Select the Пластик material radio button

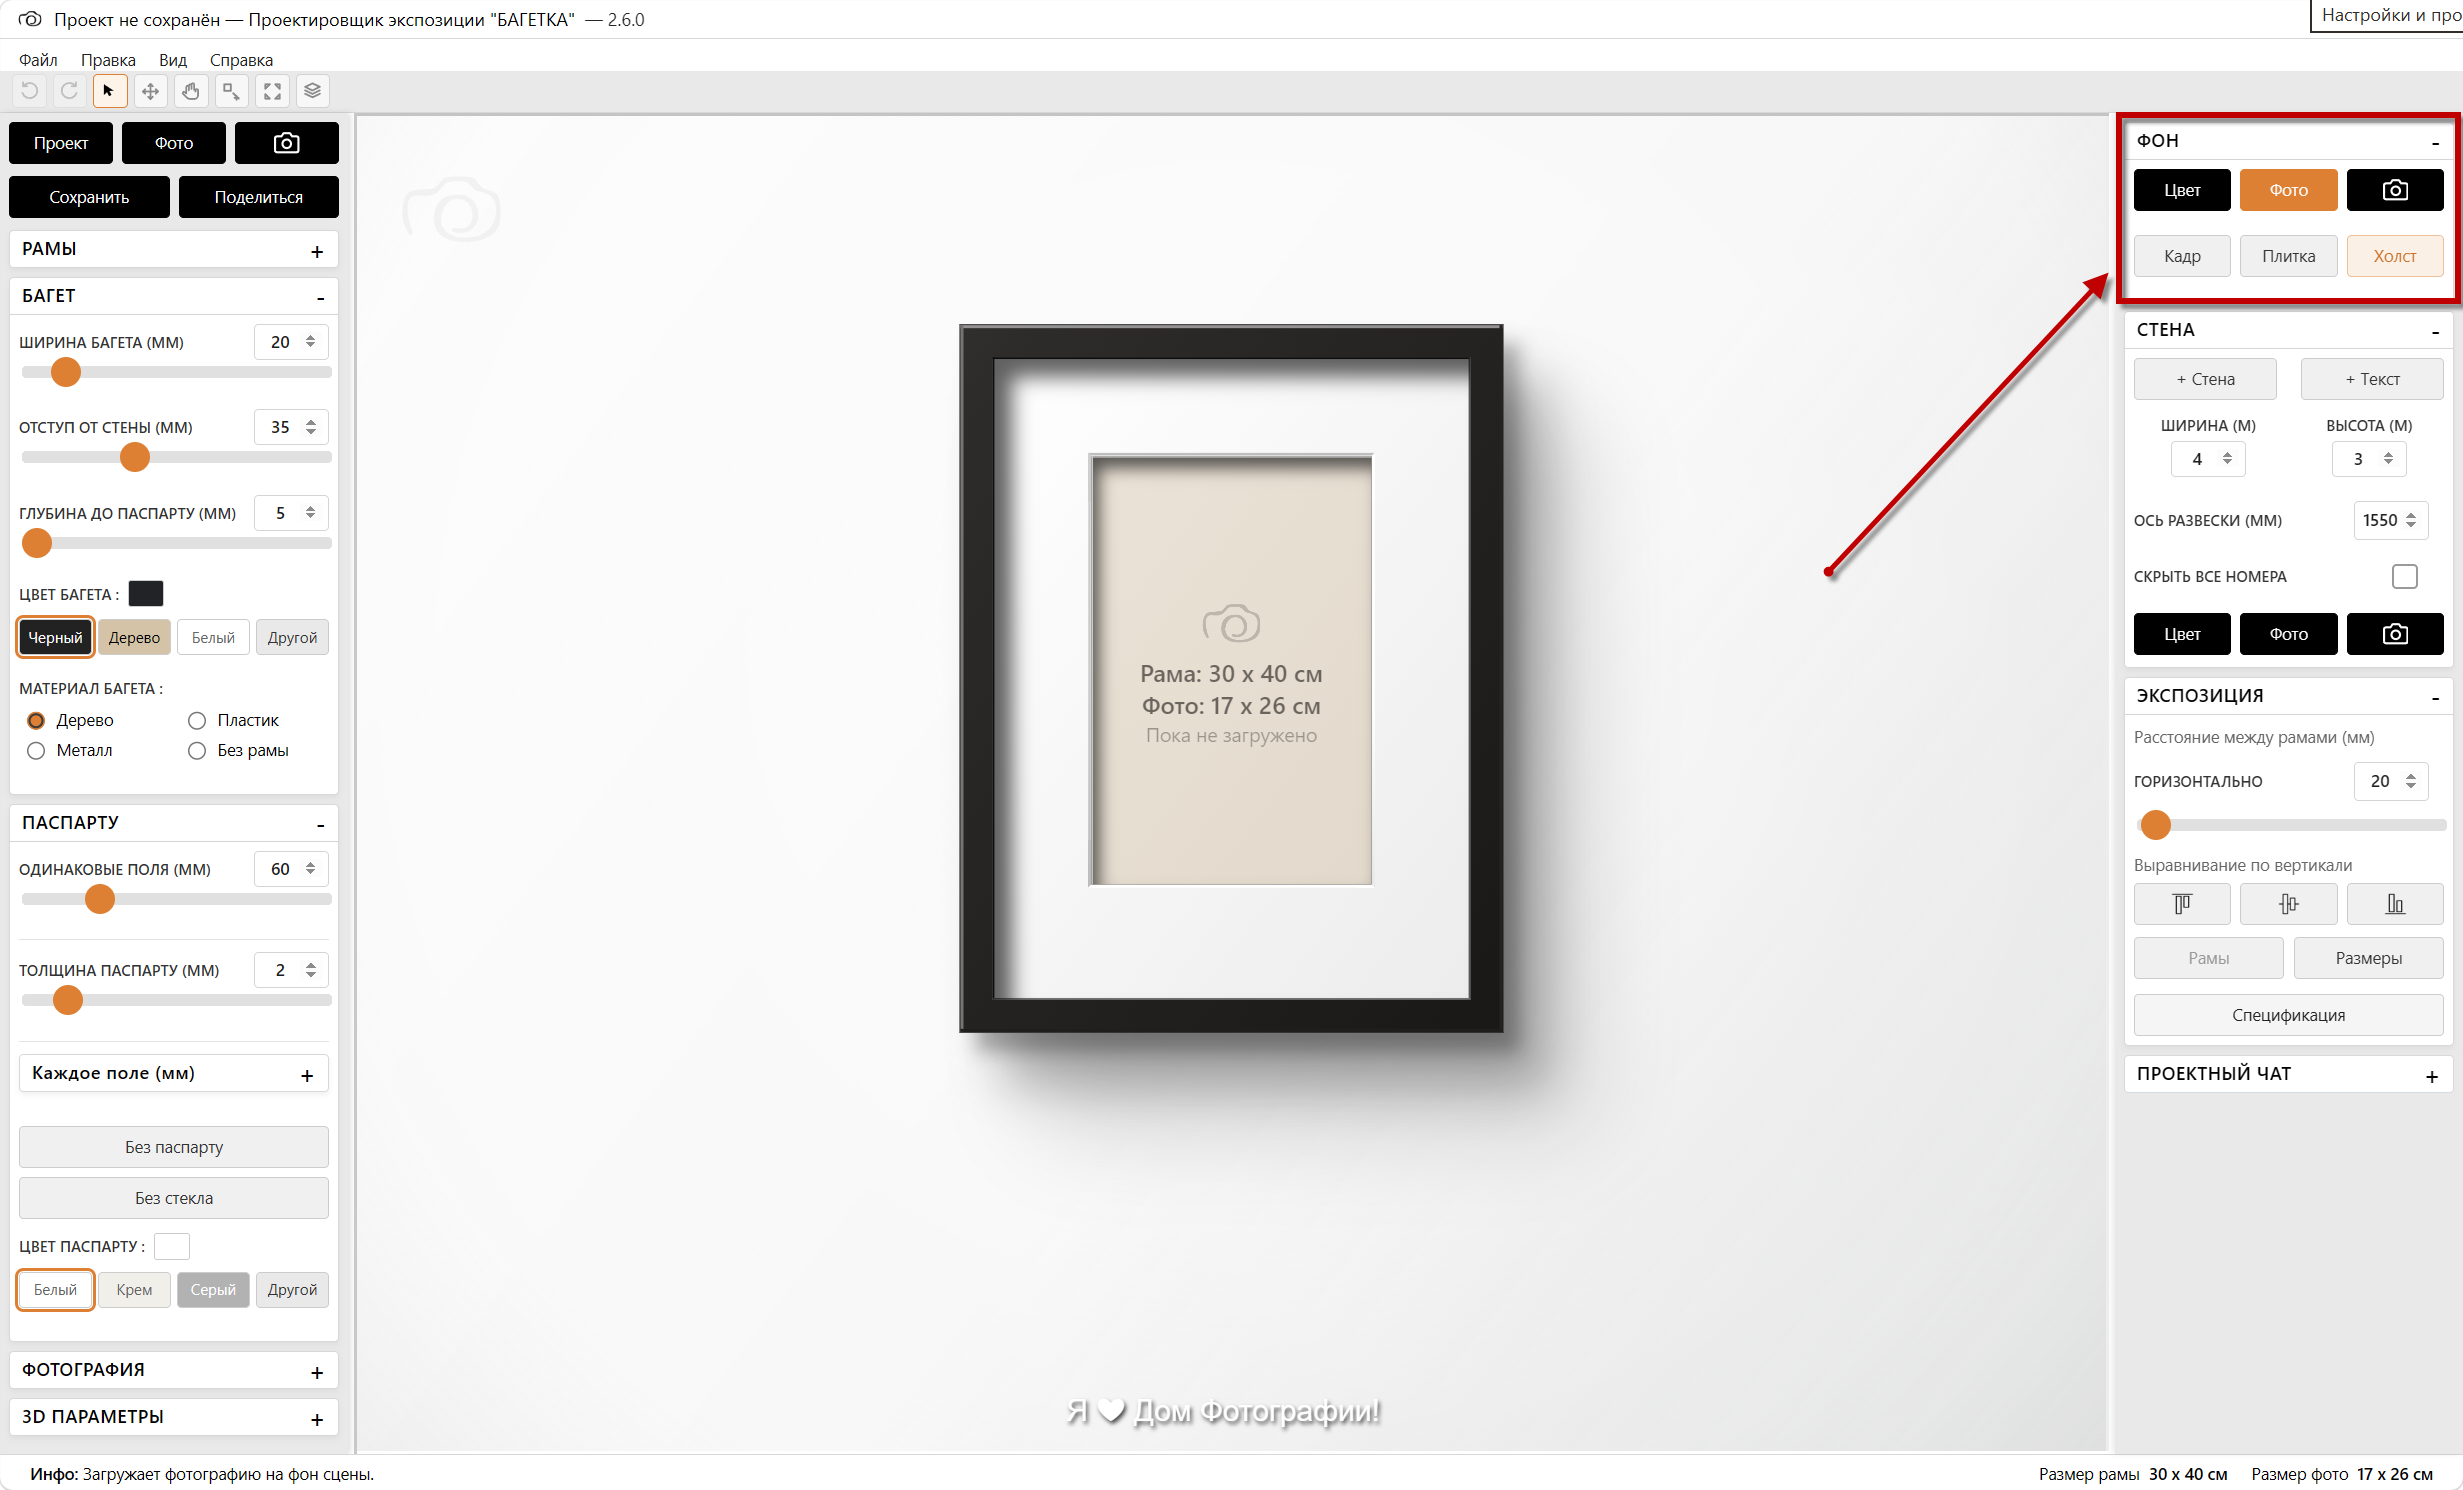197,720
